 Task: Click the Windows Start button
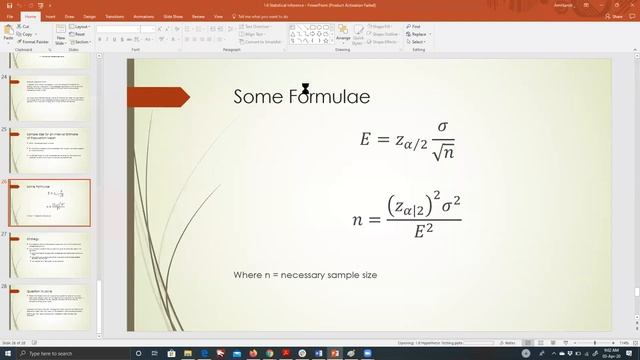(x=7, y=353)
